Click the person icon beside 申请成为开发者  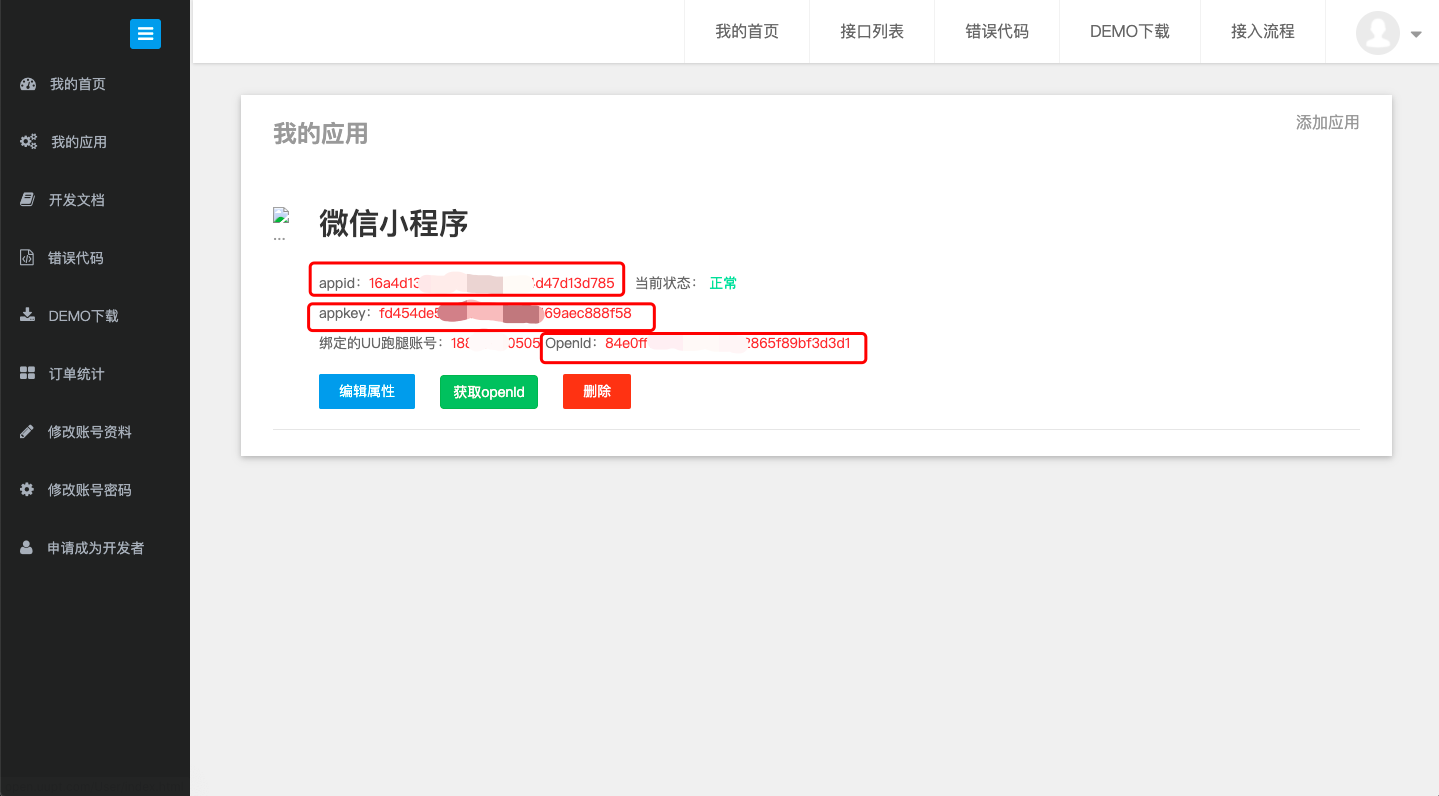pyautogui.click(x=27, y=548)
